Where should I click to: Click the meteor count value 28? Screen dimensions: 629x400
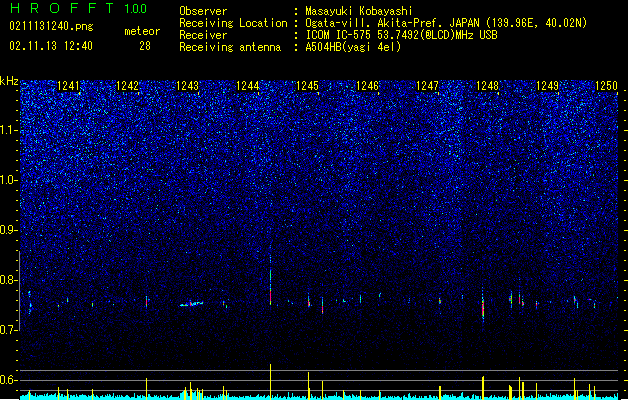[145, 46]
